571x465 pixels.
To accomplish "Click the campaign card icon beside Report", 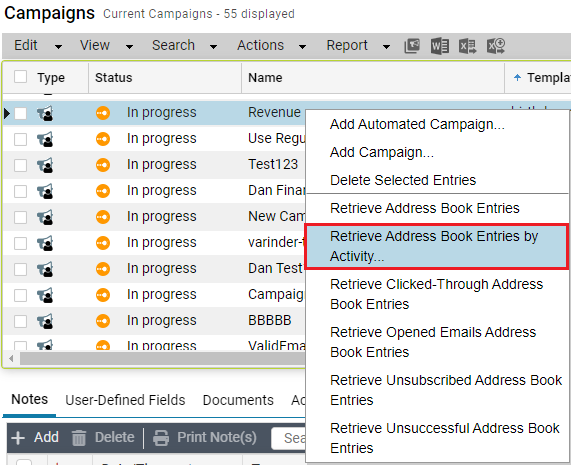I will tap(412, 46).
